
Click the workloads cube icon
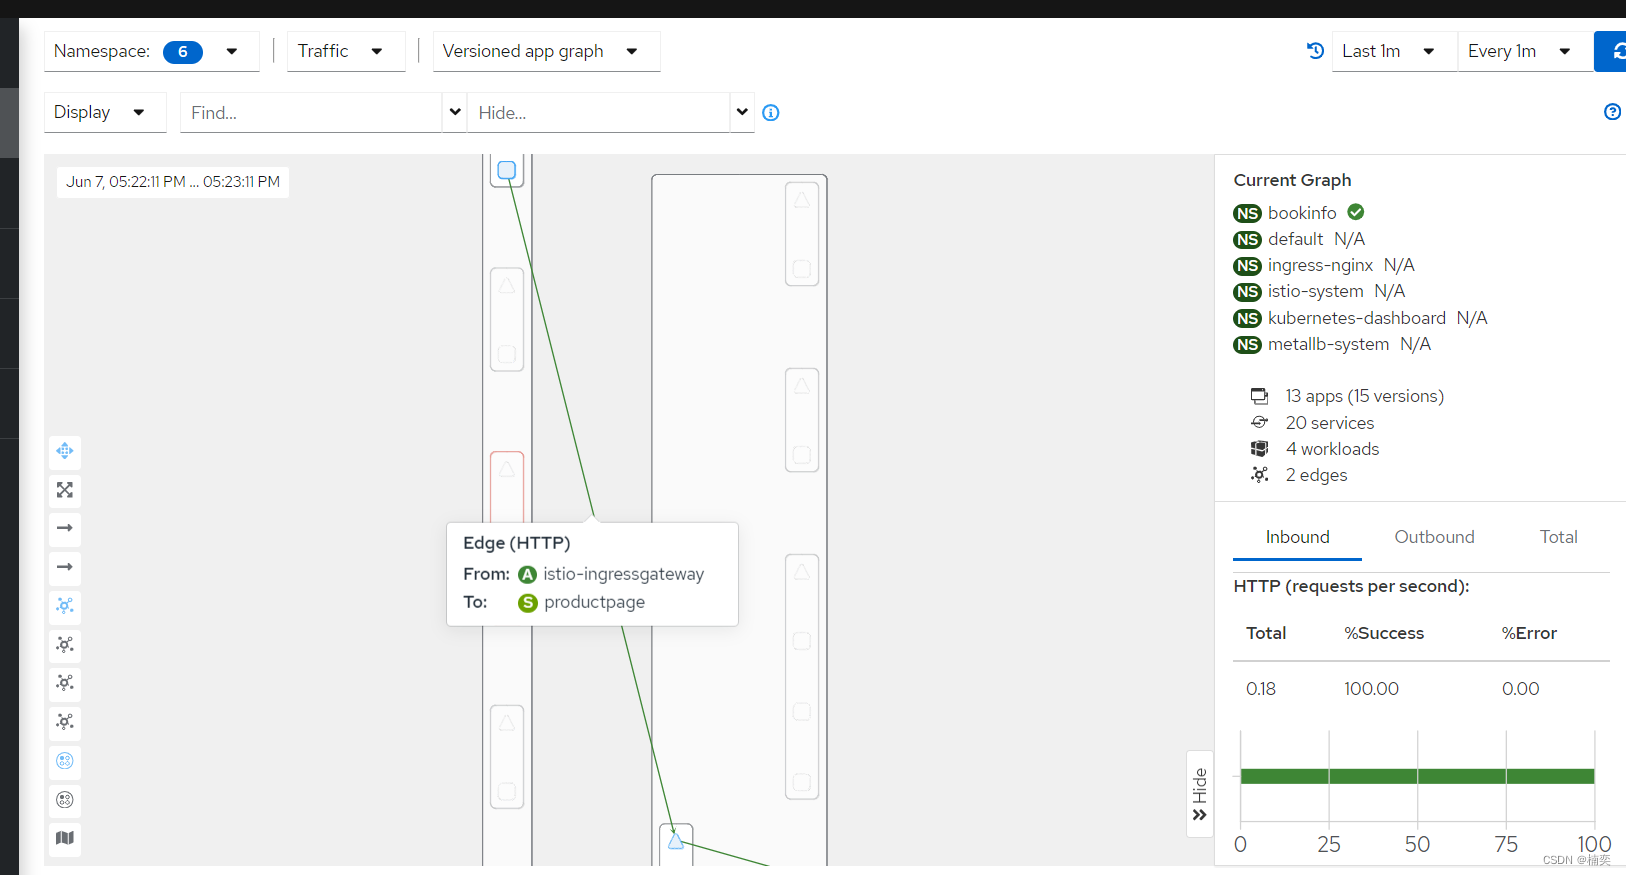pyautogui.click(x=1260, y=449)
